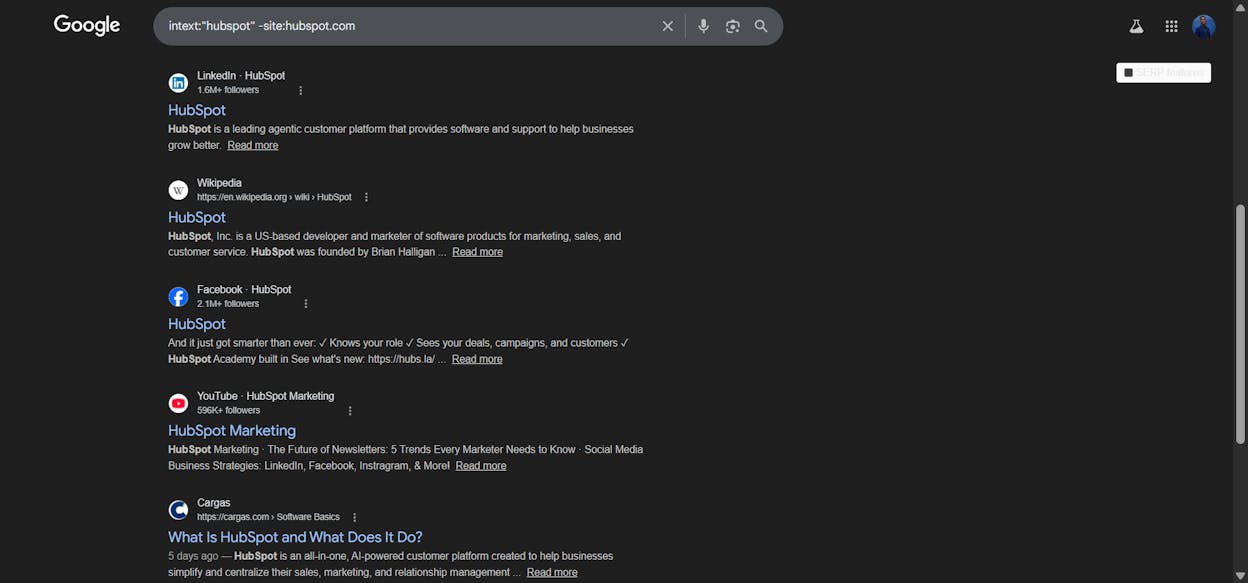
Task: Click the YouTube favicon
Action: [178, 403]
